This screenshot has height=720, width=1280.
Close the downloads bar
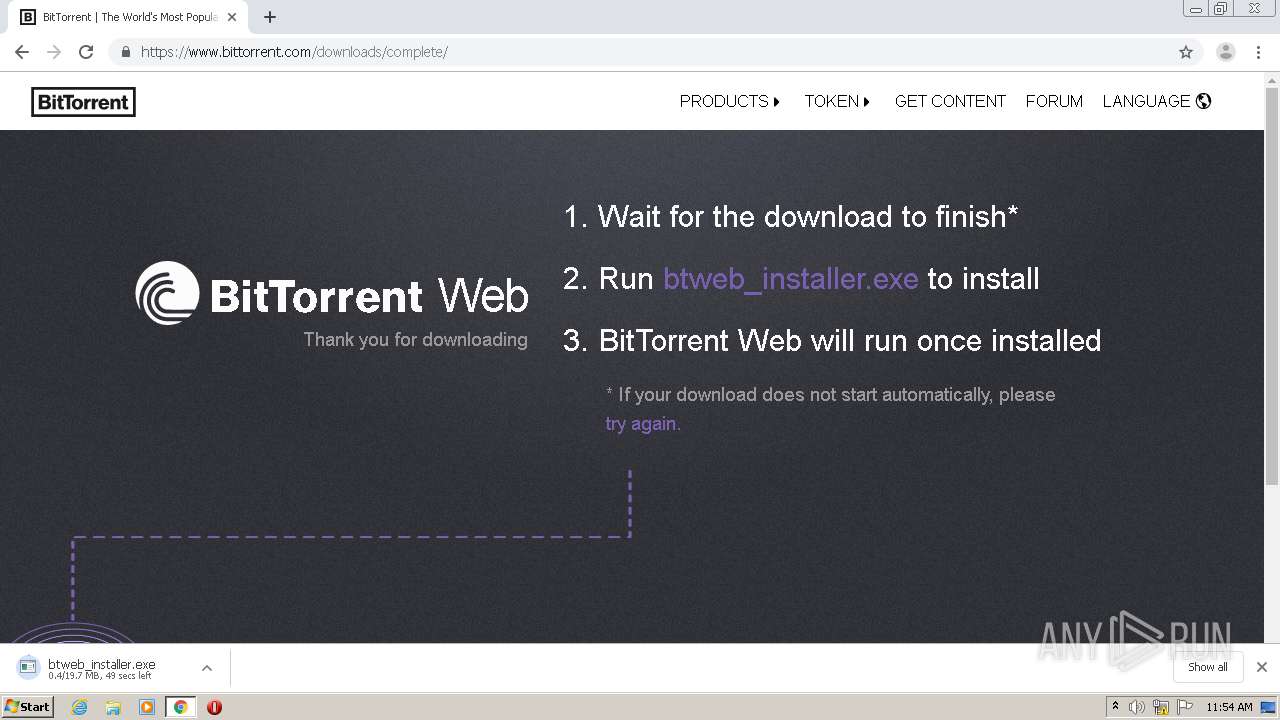[x=1262, y=667]
